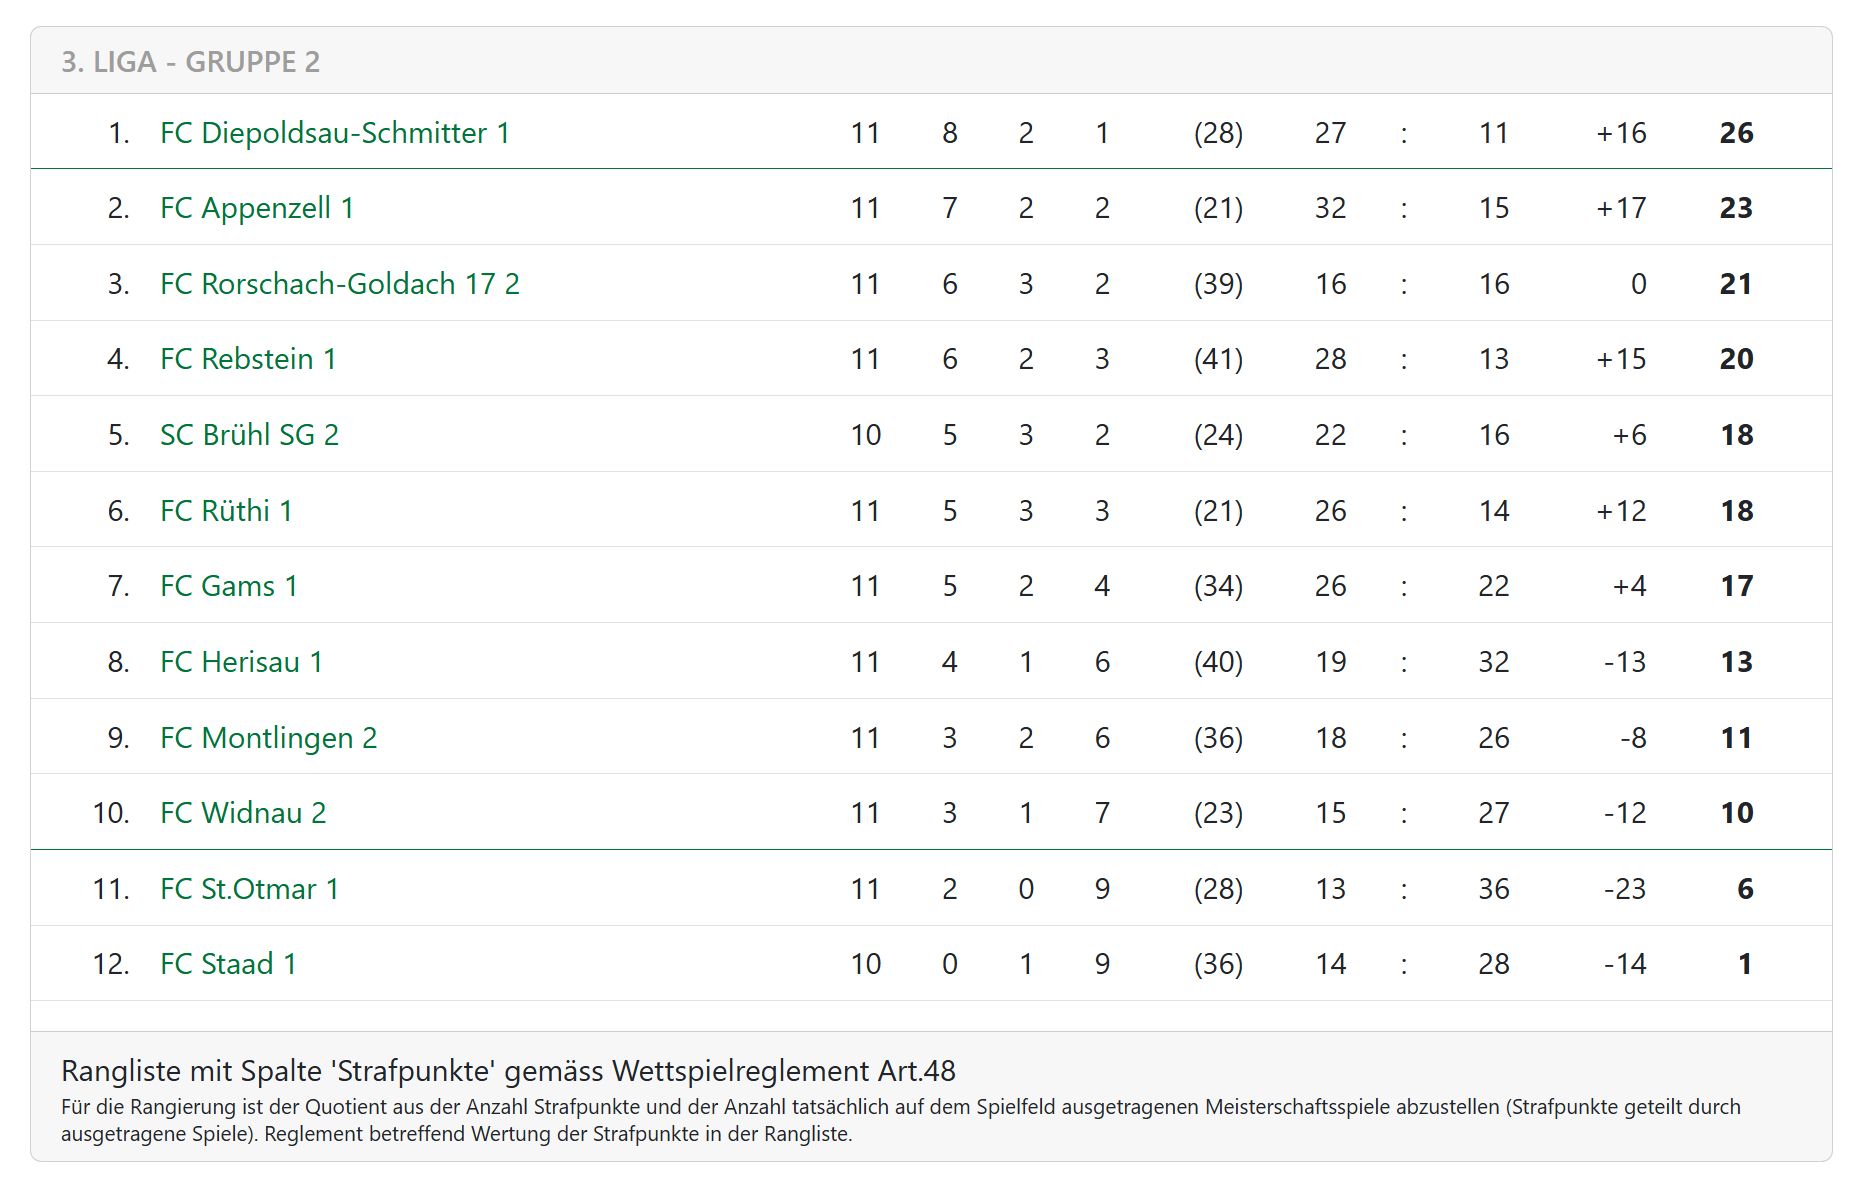Select FC Staad 1 team link
This screenshot has width=1862, height=1188.
click(228, 964)
